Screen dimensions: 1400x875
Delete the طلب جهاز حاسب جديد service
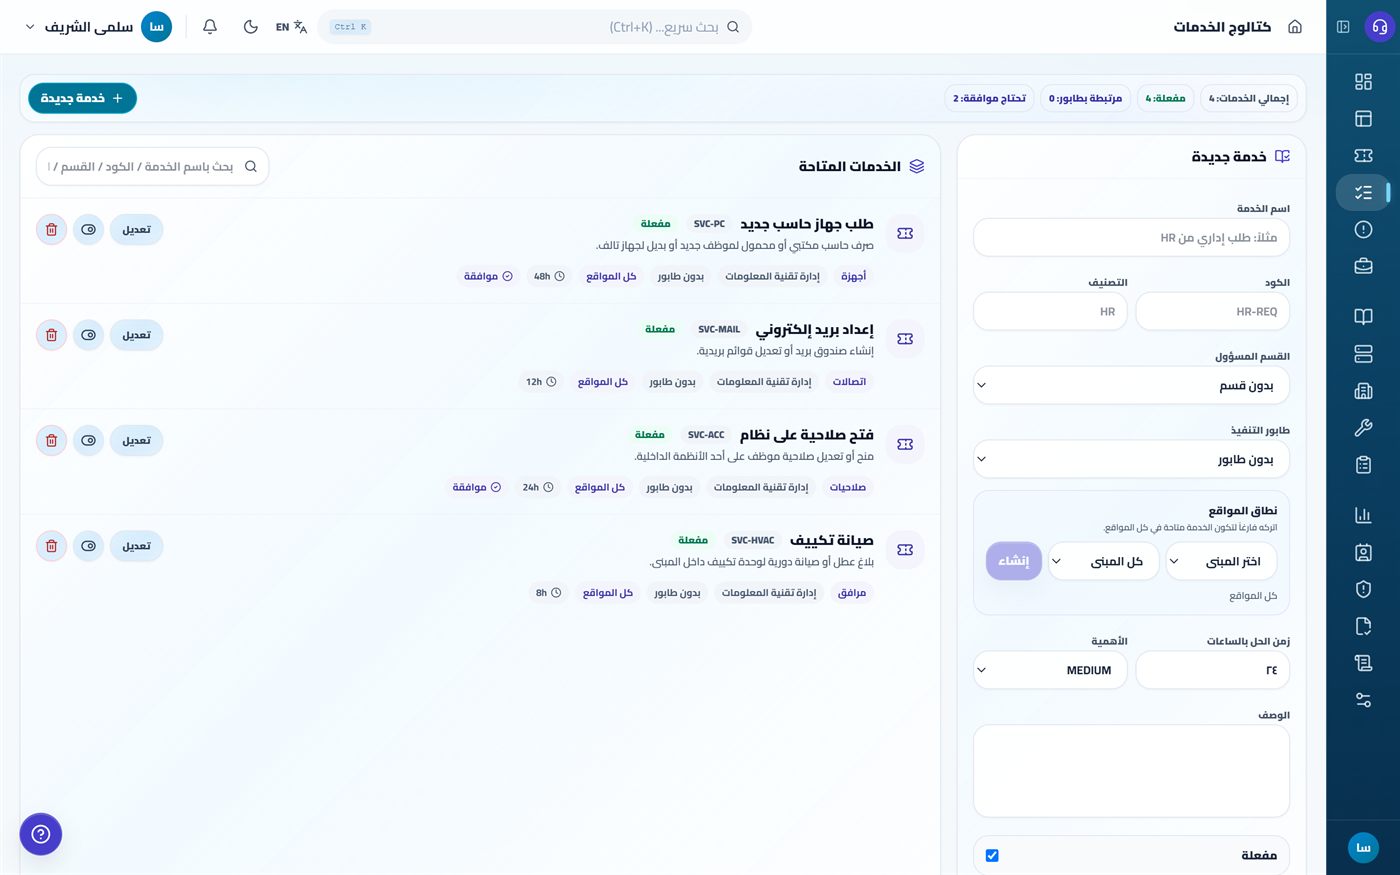pyautogui.click(x=52, y=230)
